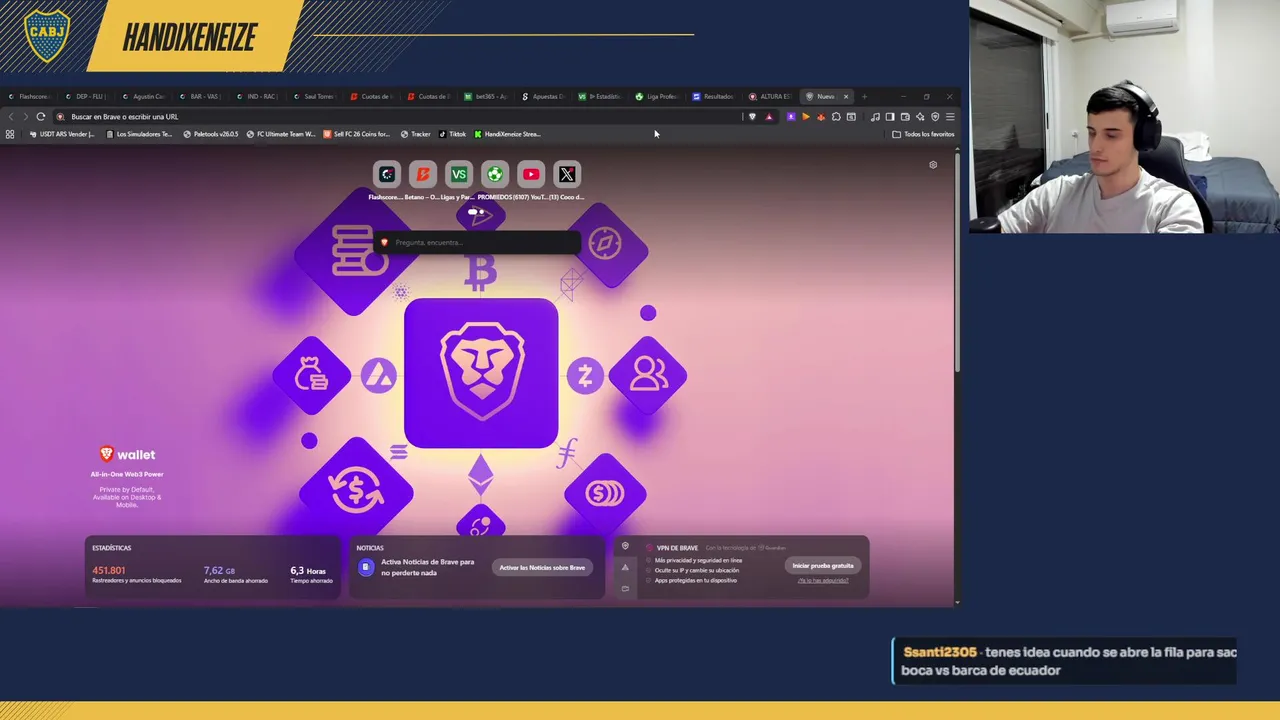Expand the Todos los favoritos folder
The height and width of the screenshot is (720, 1280).
923,134
